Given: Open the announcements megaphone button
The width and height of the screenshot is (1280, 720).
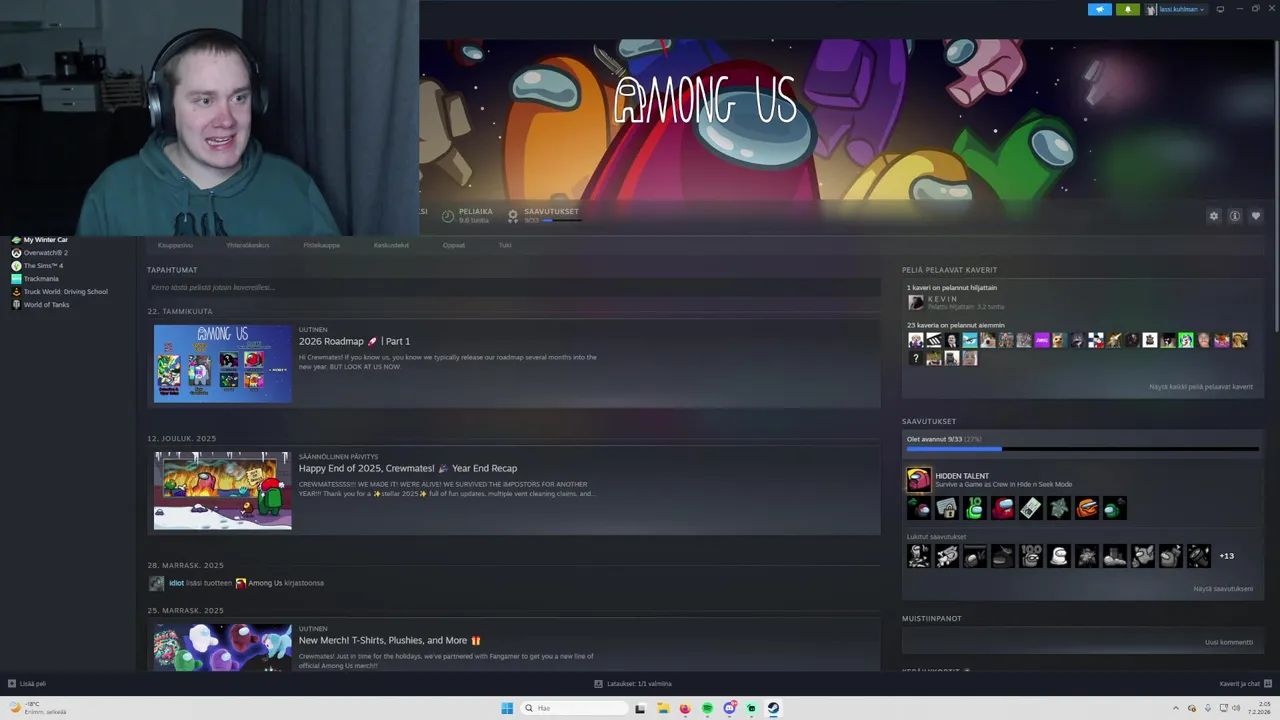Looking at the screenshot, I should point(1100,9).
